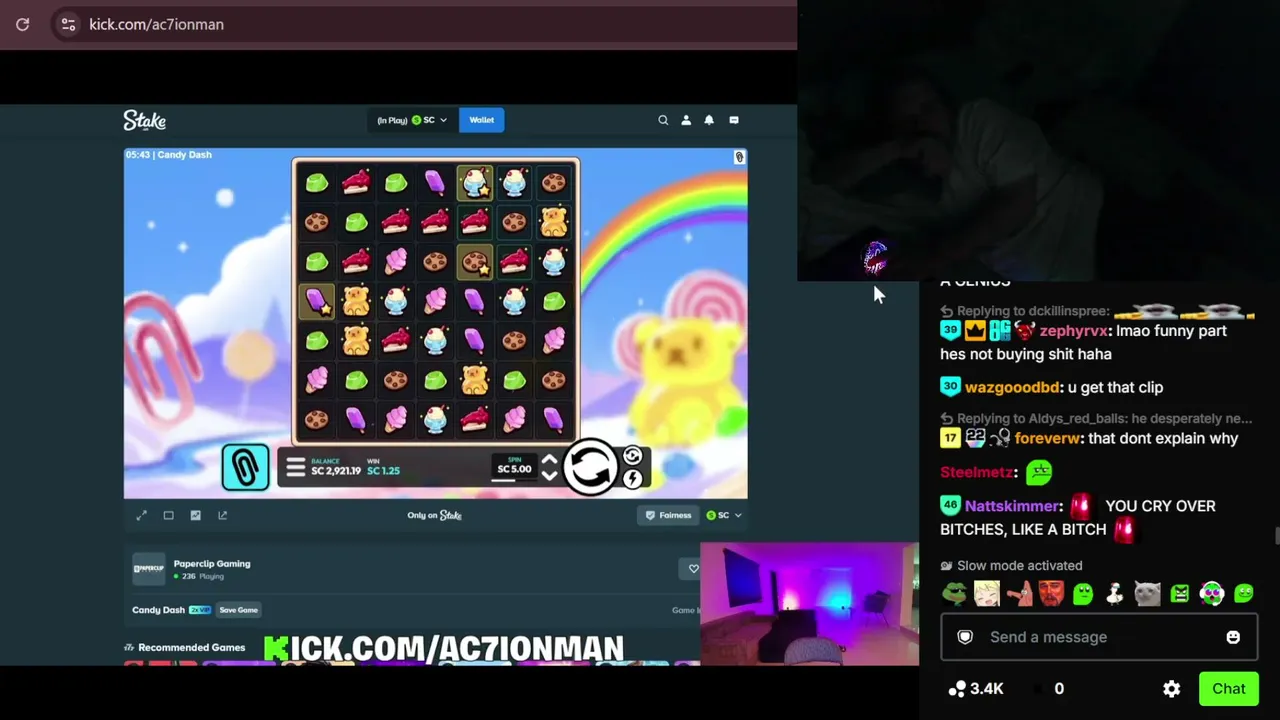Open Stake search magnifier

663,120
